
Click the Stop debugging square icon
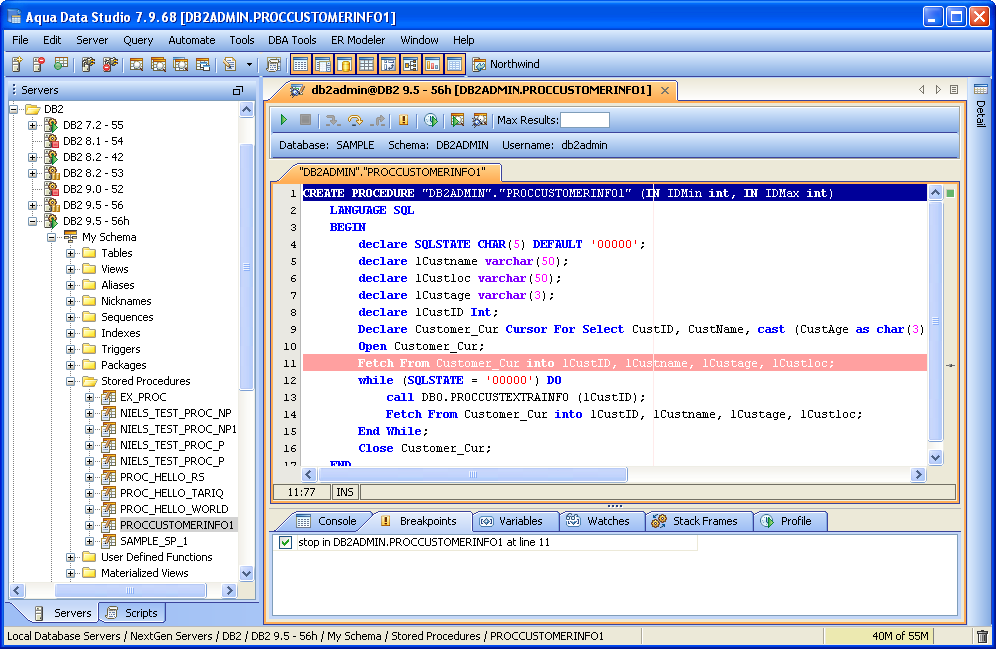[x=306, y=120]
